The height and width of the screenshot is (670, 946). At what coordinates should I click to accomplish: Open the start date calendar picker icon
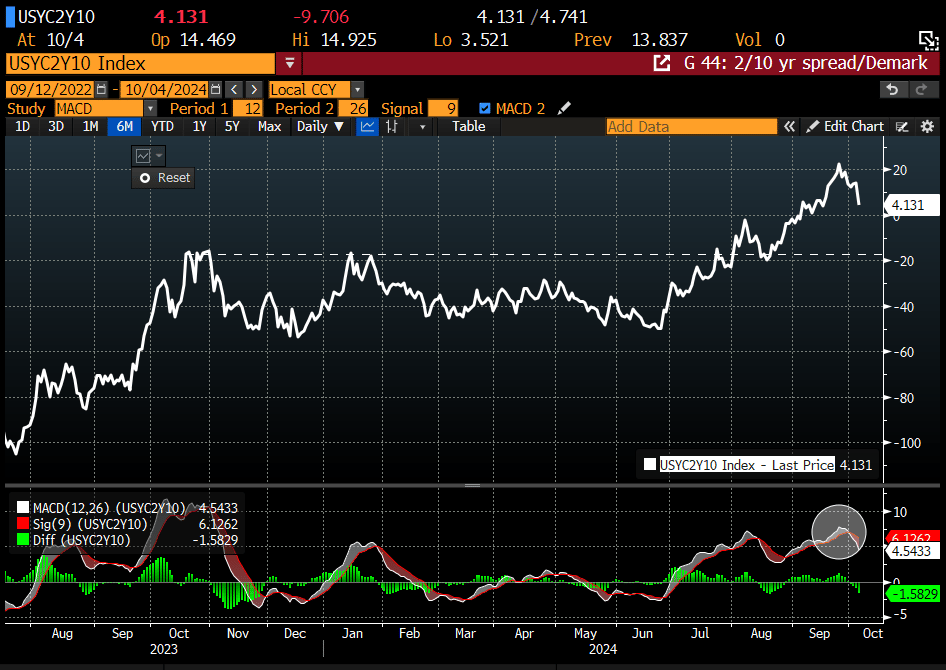click(x=101, y=90)
